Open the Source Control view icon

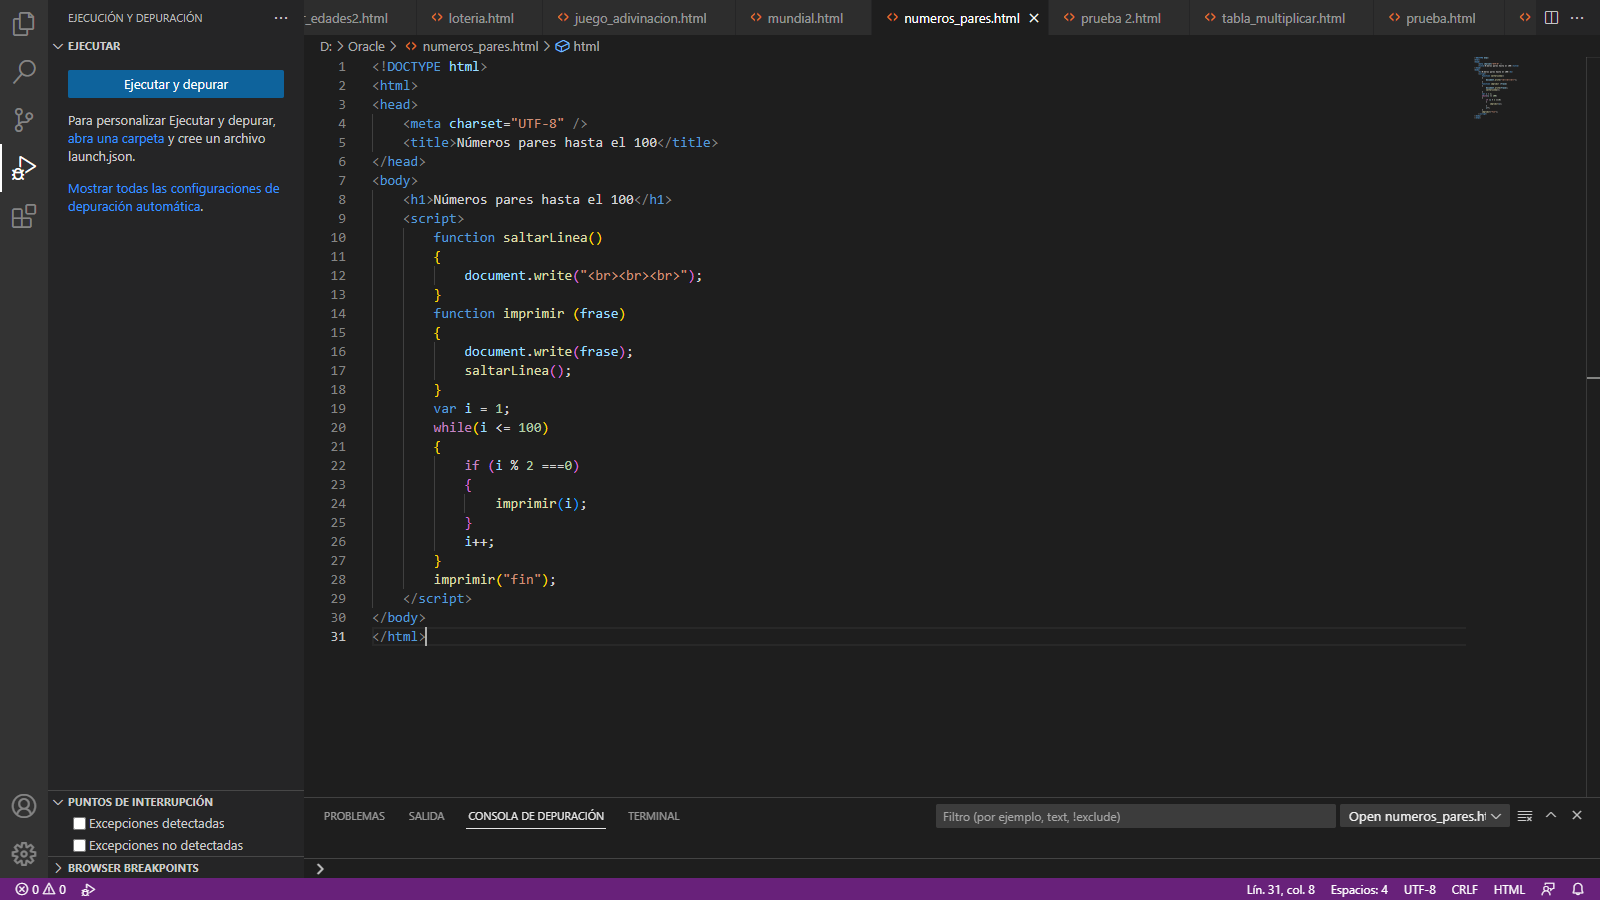point(24,120)
